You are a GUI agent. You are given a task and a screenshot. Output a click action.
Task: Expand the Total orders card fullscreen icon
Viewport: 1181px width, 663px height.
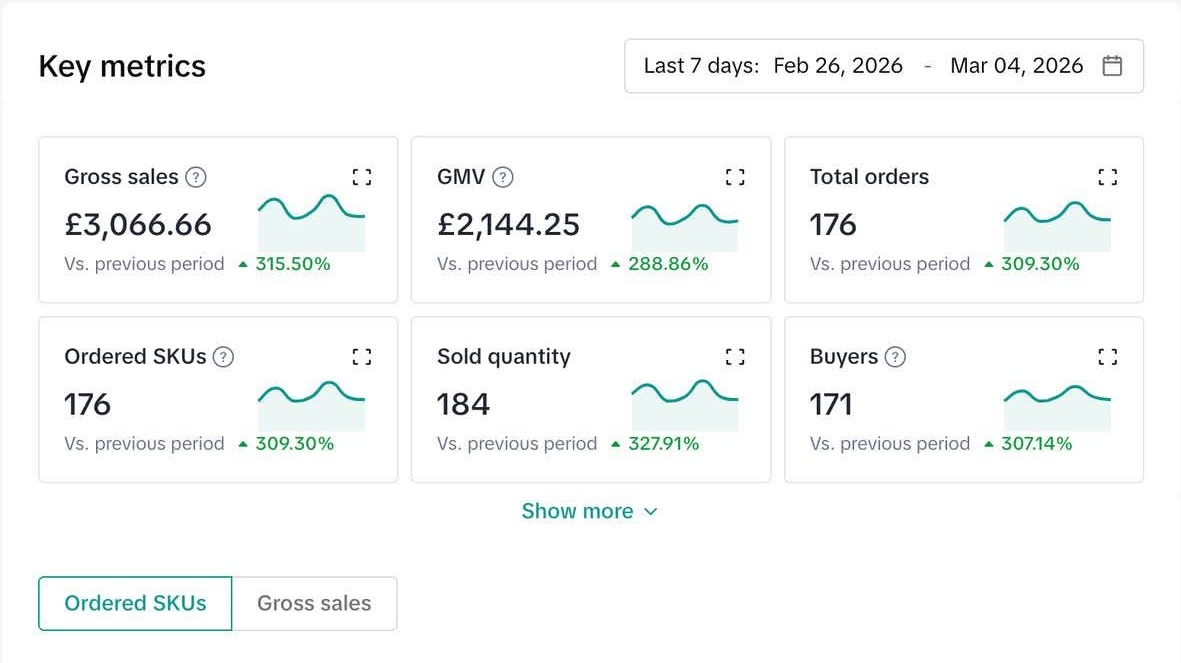point(1107,177)
